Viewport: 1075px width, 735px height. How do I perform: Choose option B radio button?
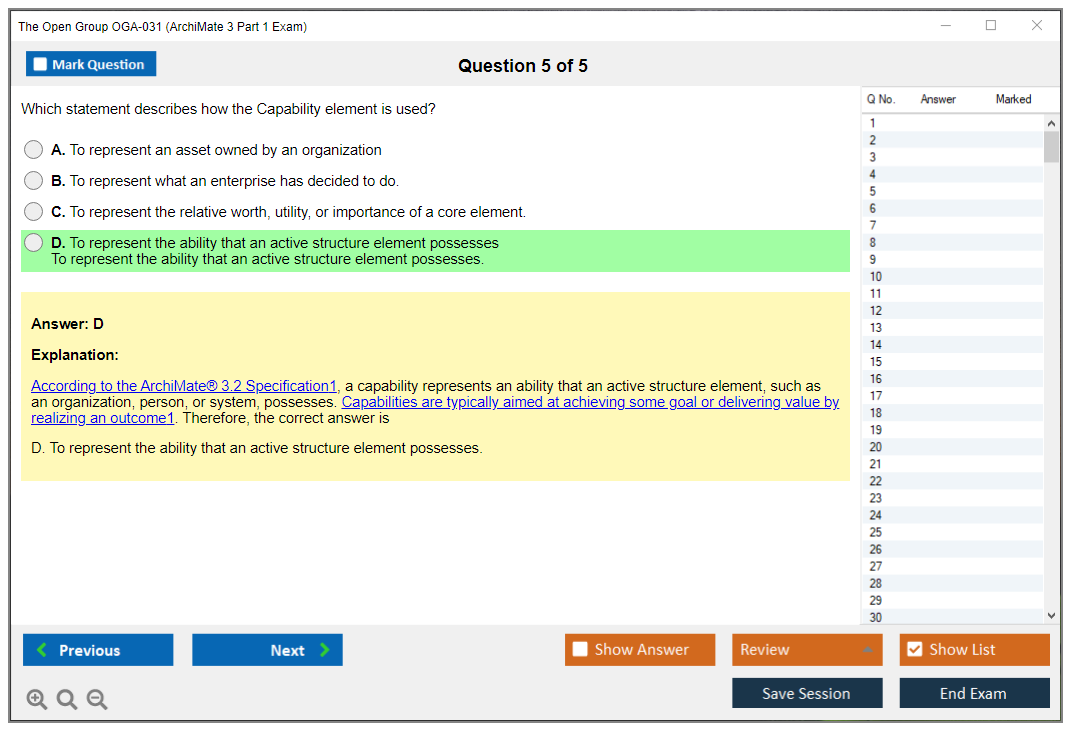34,181
